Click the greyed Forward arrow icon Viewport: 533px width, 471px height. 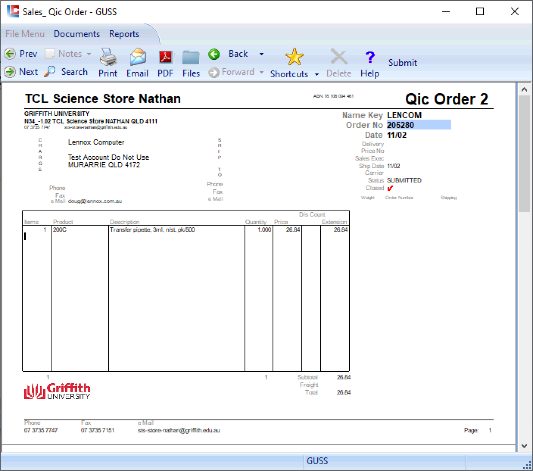coord(213,72)
